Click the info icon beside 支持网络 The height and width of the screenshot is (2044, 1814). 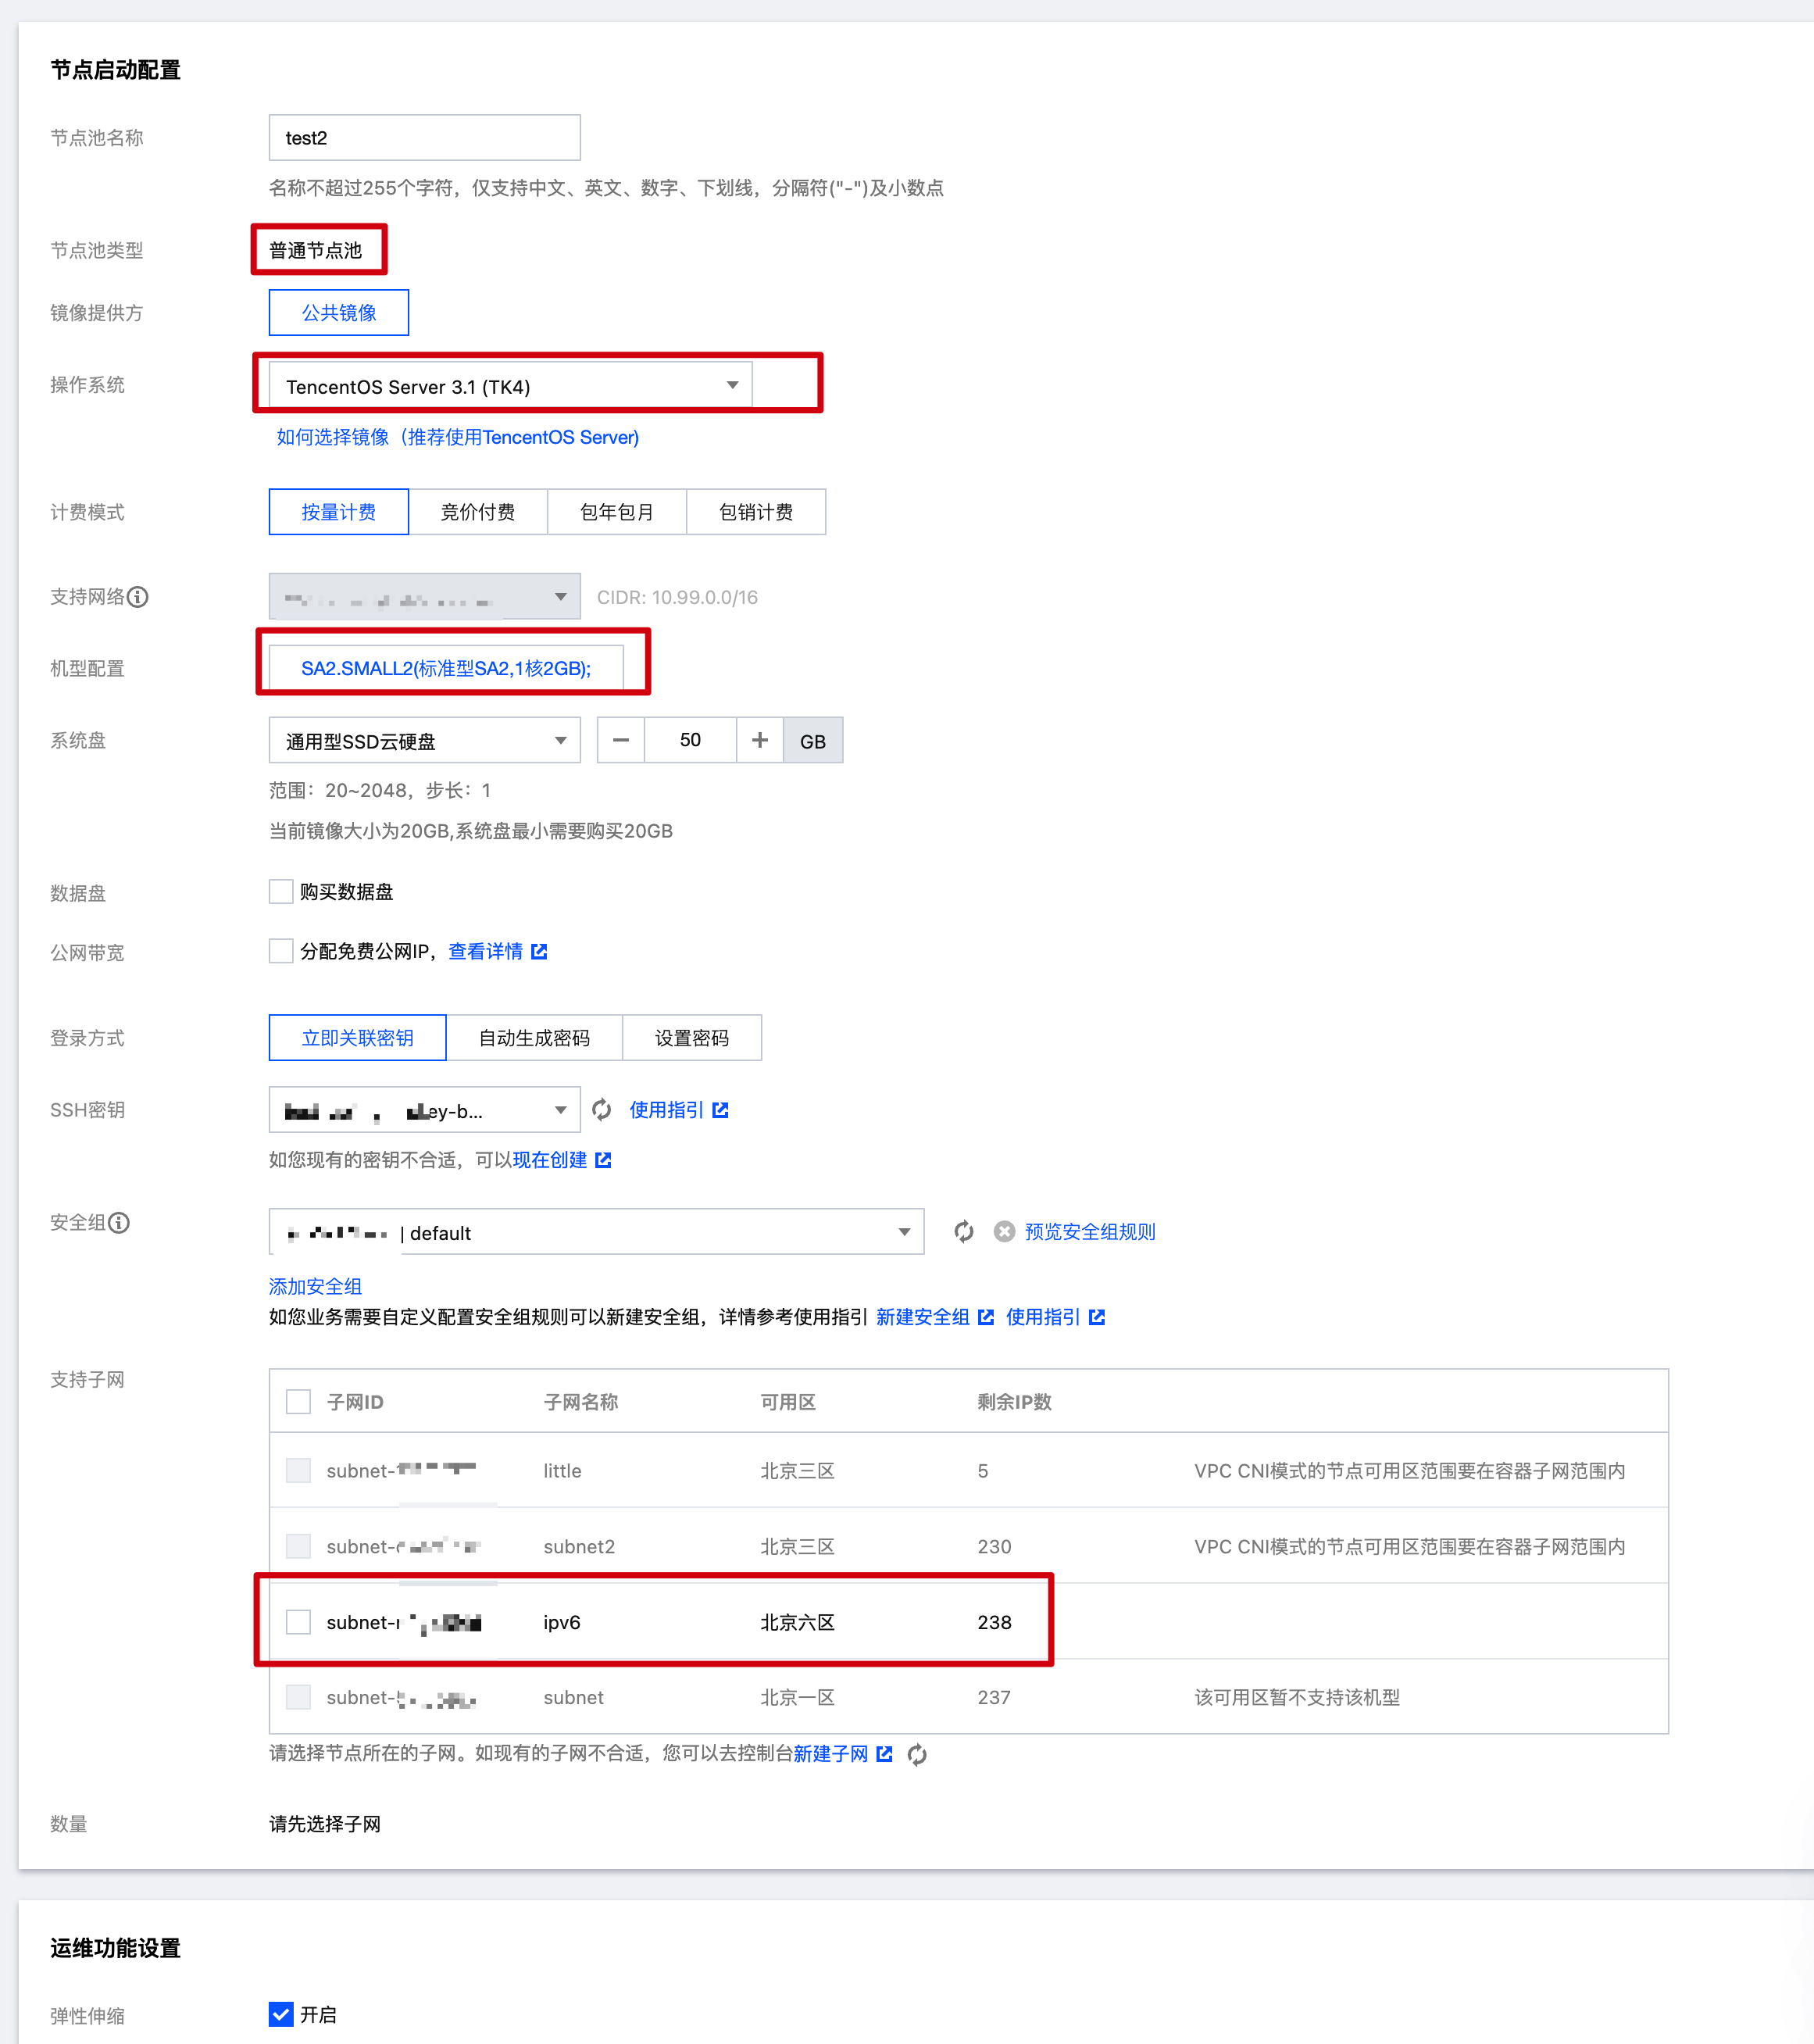point(138,597)
